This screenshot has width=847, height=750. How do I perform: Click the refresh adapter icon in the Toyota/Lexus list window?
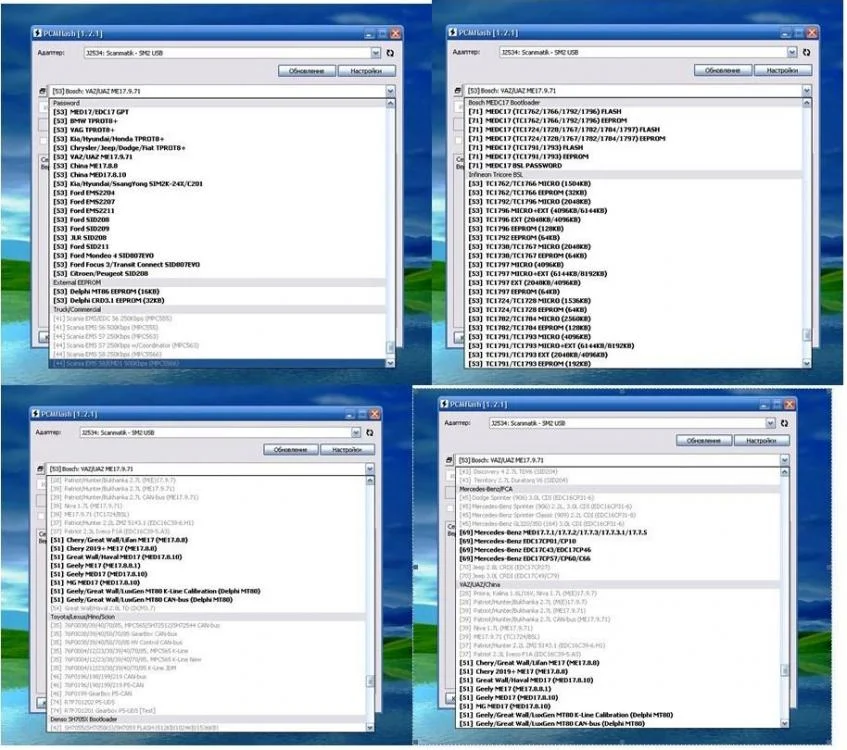(370, 432)
